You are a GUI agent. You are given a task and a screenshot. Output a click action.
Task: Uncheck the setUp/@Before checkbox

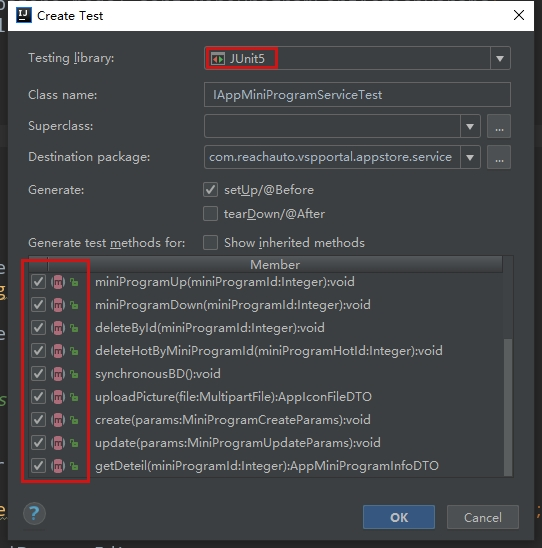[210, 190]
